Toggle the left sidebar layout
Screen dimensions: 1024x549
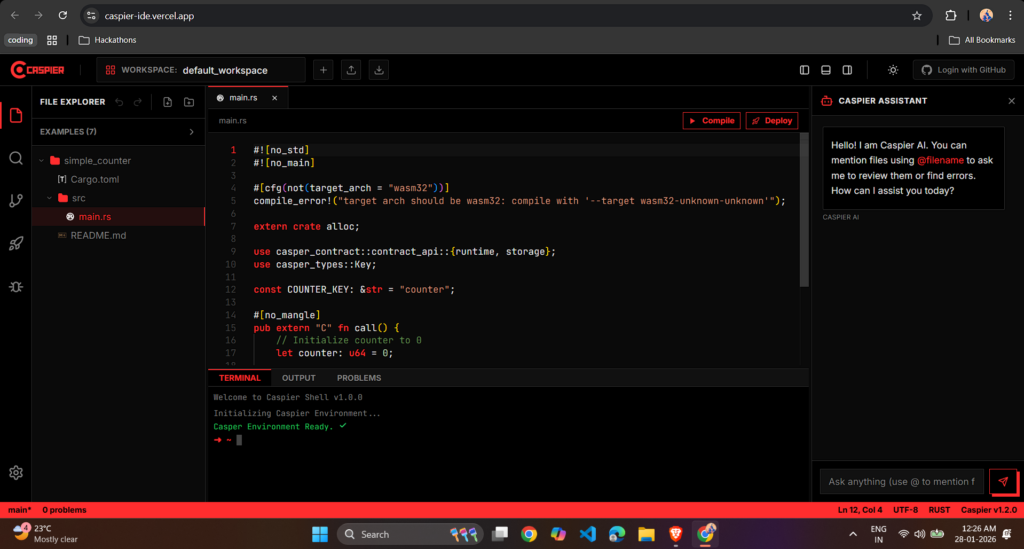805,70
